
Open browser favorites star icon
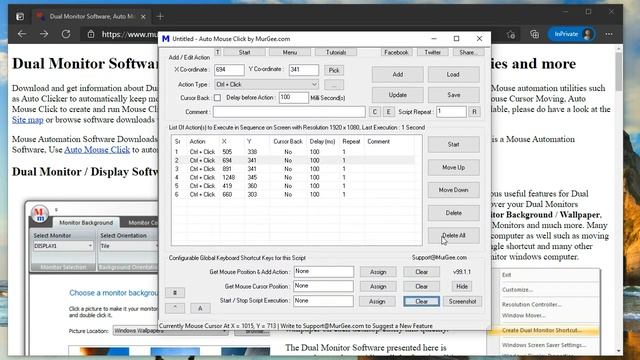coord(511,35)
